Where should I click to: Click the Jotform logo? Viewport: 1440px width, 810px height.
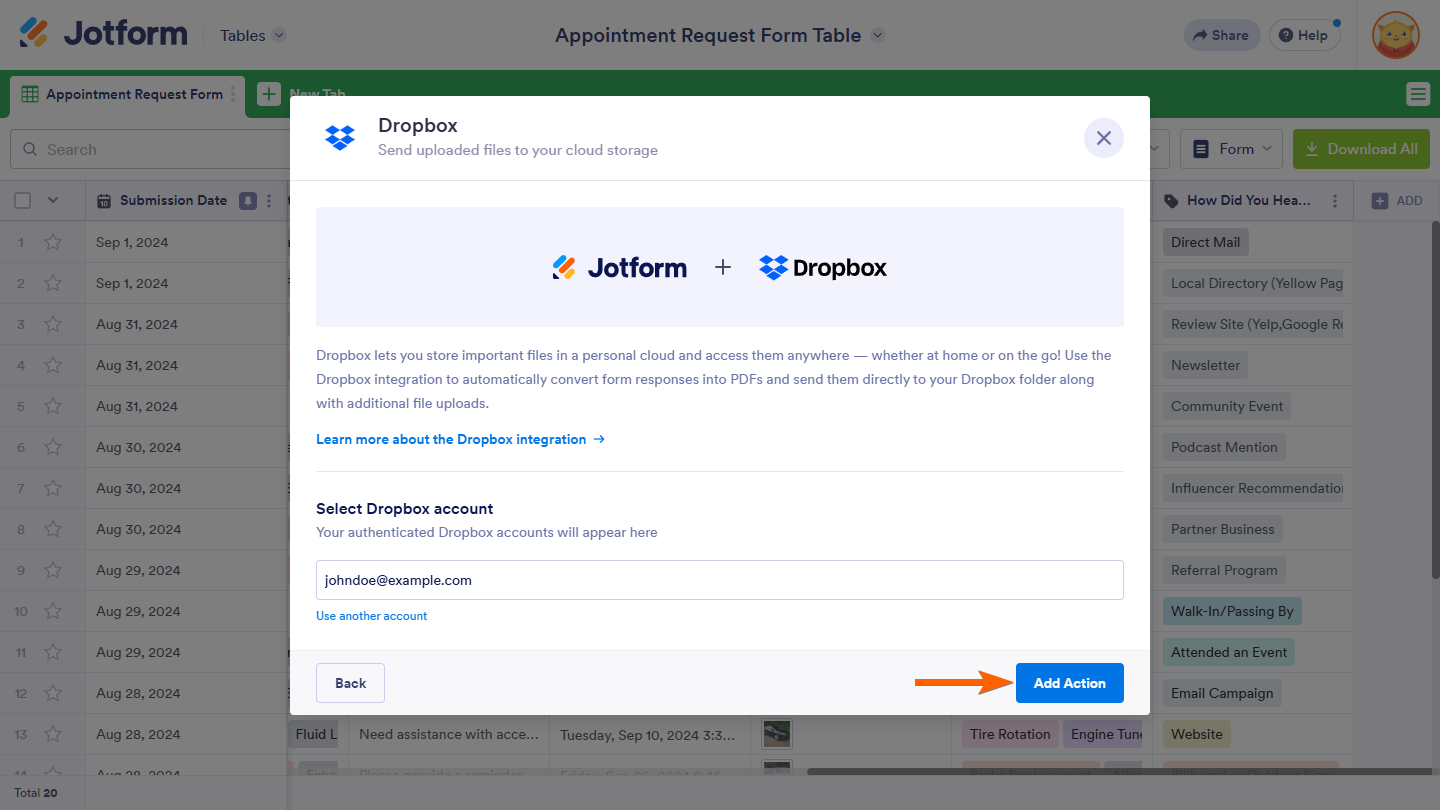(103, 34)
